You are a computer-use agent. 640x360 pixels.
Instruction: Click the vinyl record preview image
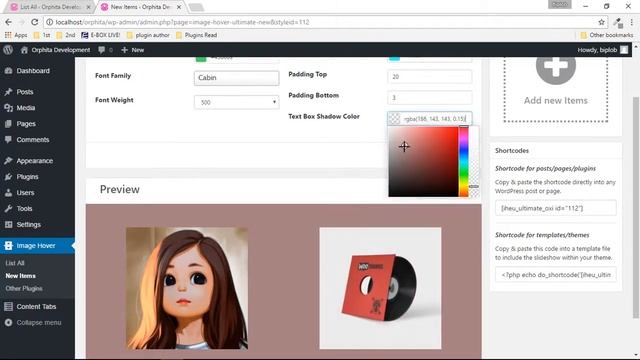380,288
